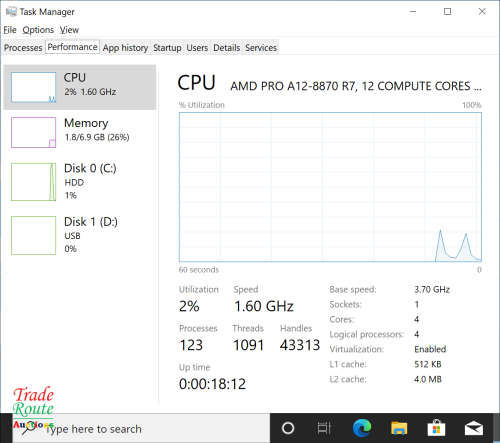The width and height of the screenshot is (500, 443).
Task: Select the Disk 1 (D:) label
Action: coord(91,222)
